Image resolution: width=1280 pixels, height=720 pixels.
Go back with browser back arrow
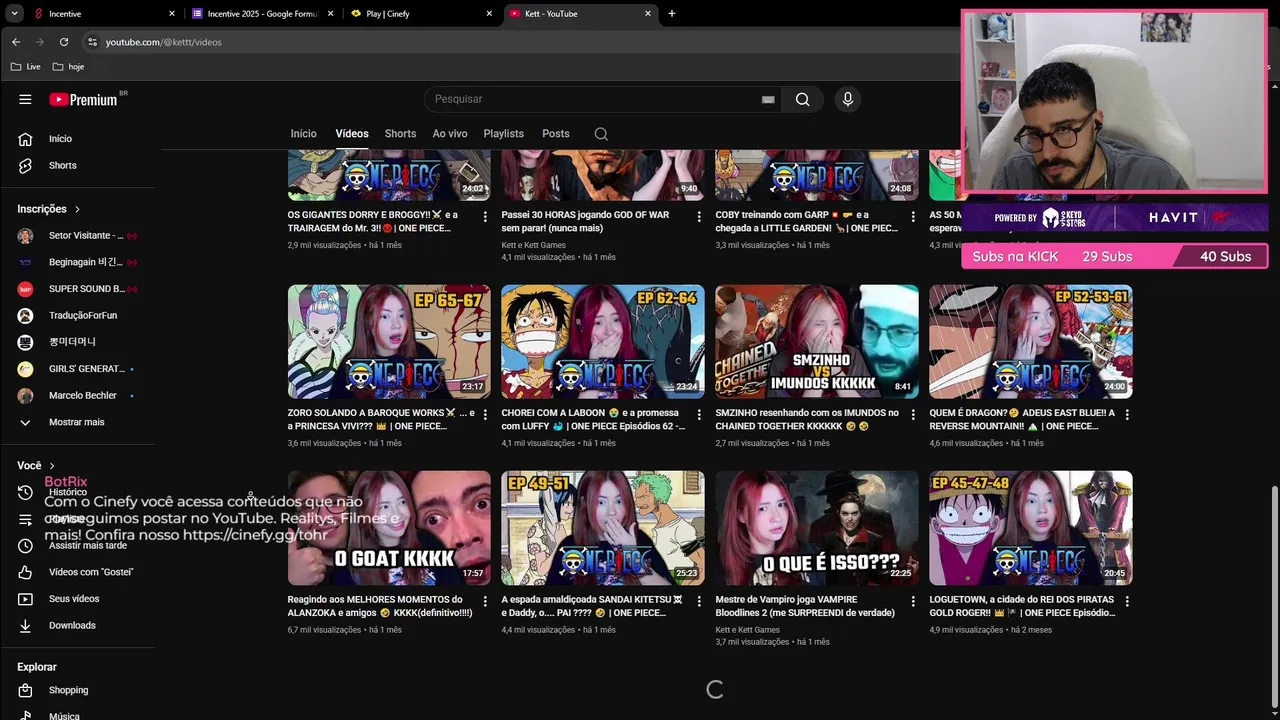coord(16,42)
